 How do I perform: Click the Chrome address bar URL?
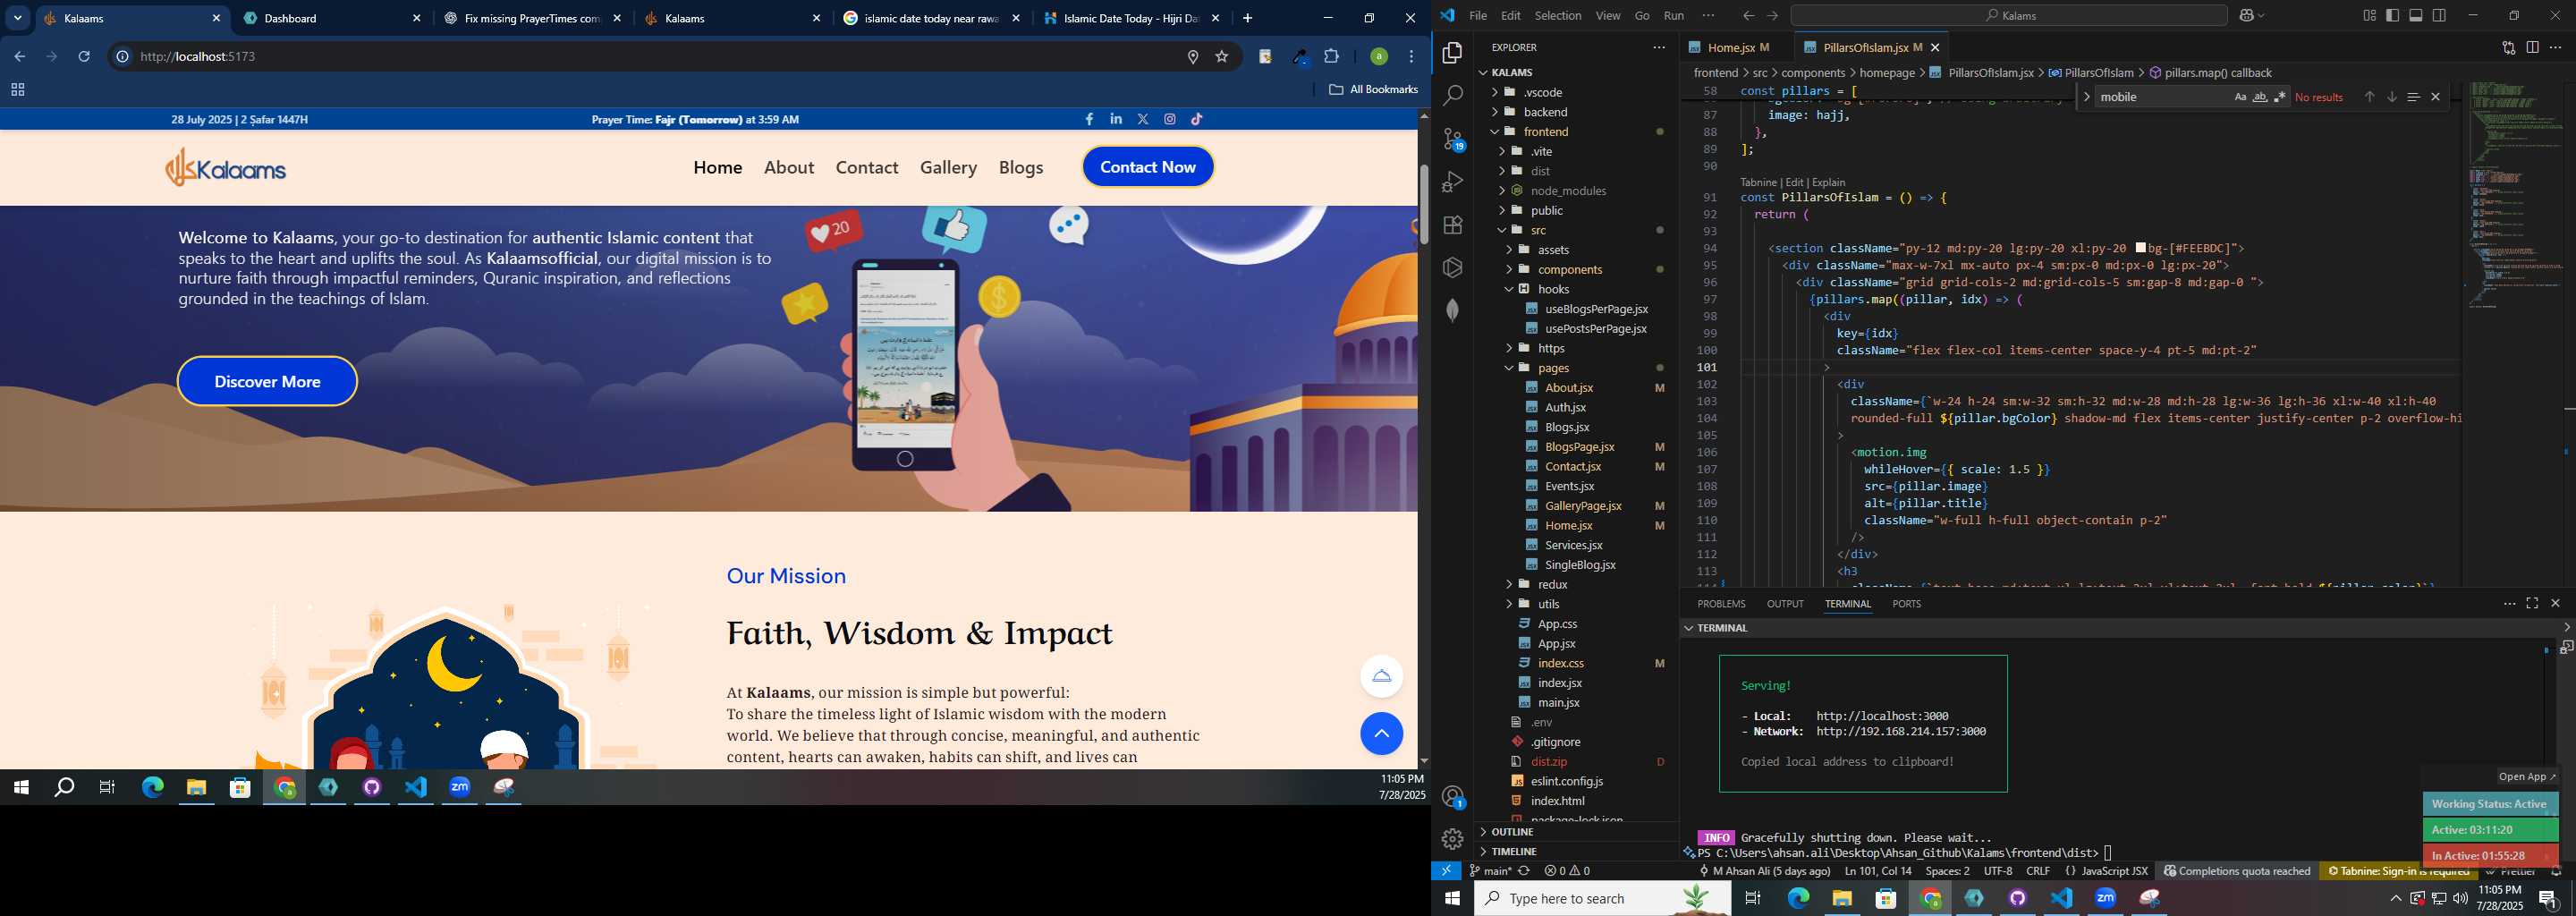[198, 57]
